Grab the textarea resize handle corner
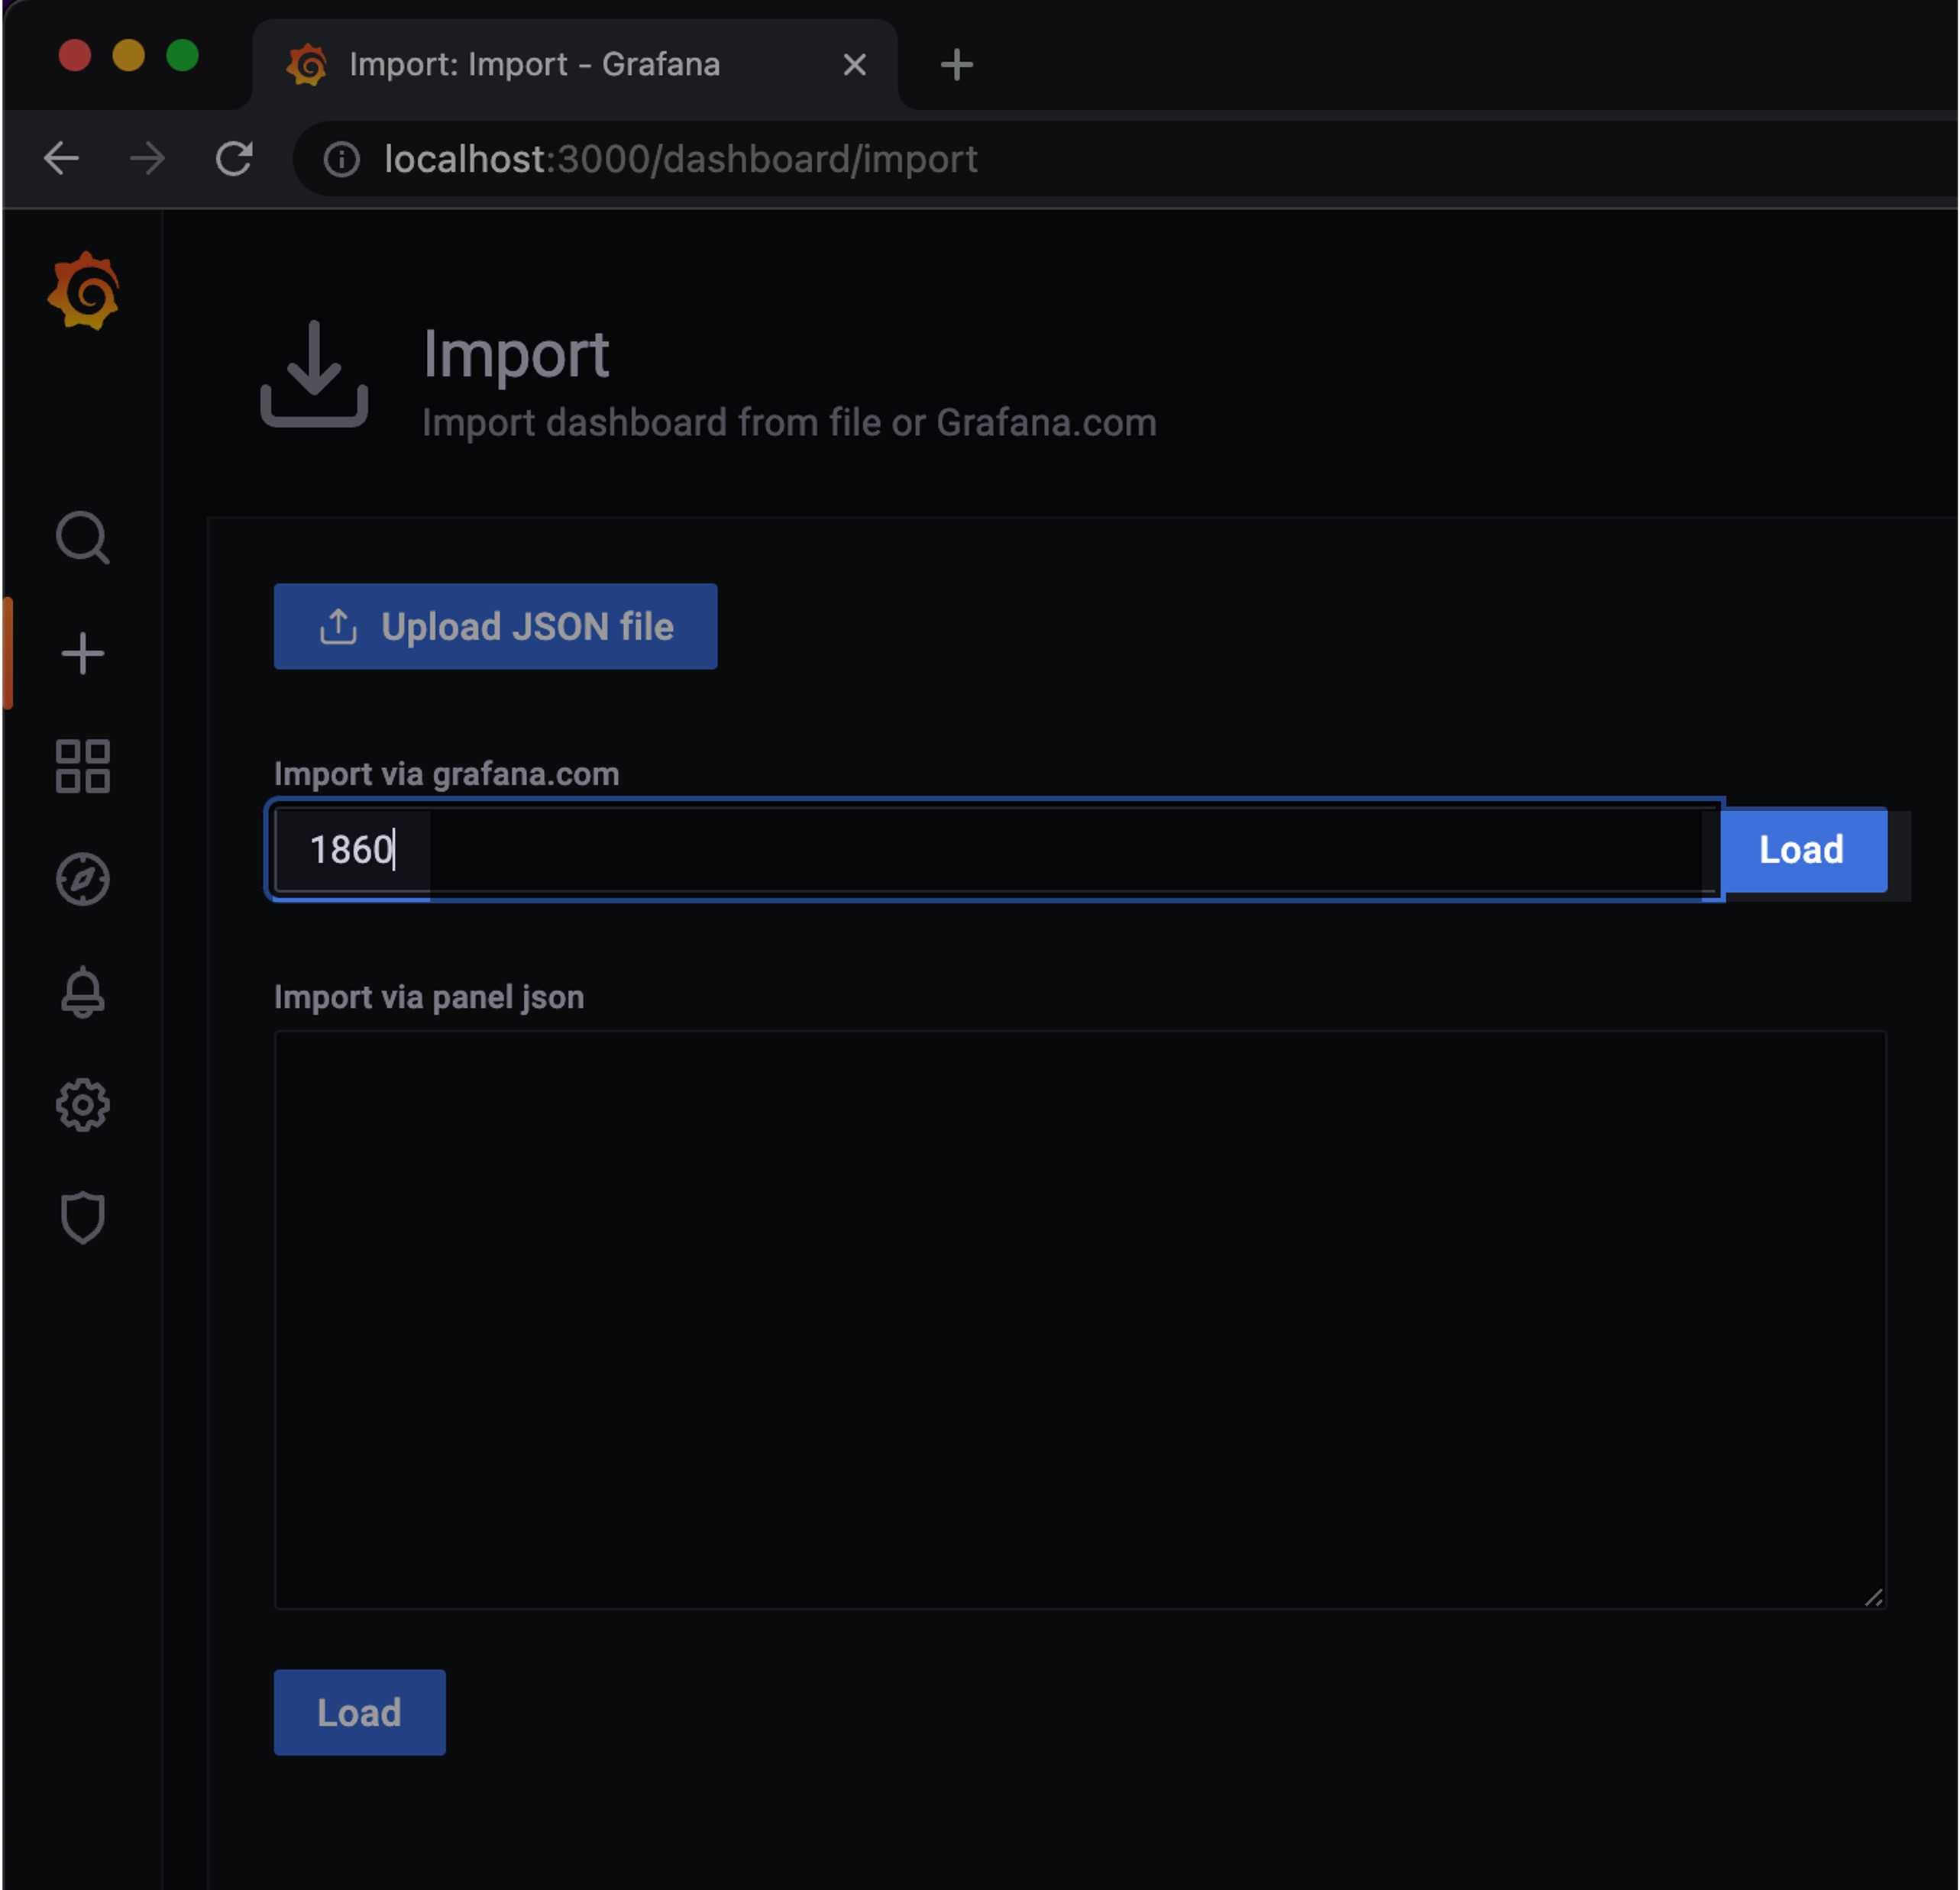 [x=1874, y=1598]
